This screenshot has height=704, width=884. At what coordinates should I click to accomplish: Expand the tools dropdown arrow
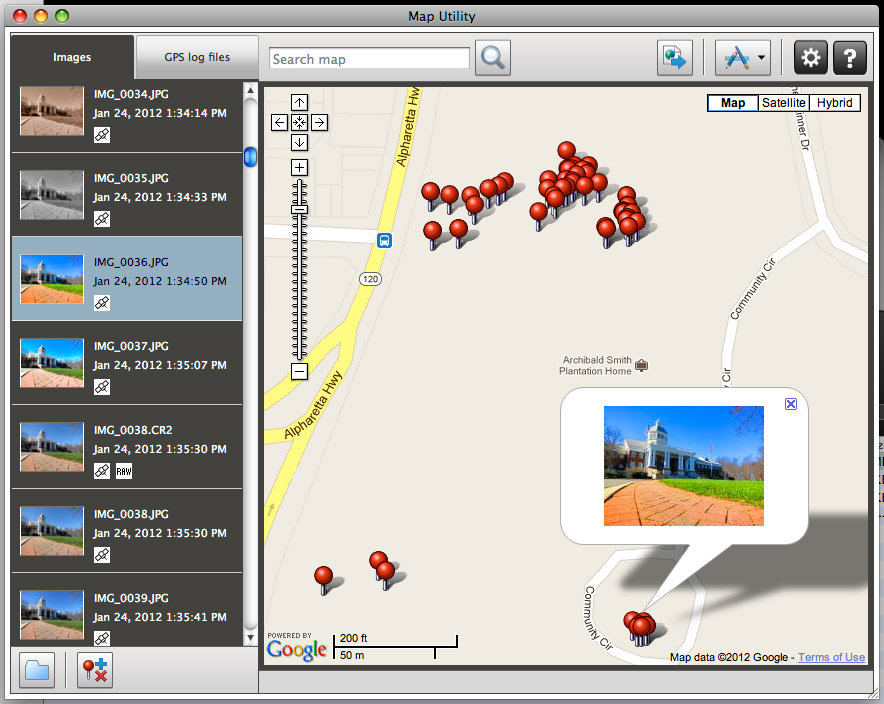coord(762,58)
